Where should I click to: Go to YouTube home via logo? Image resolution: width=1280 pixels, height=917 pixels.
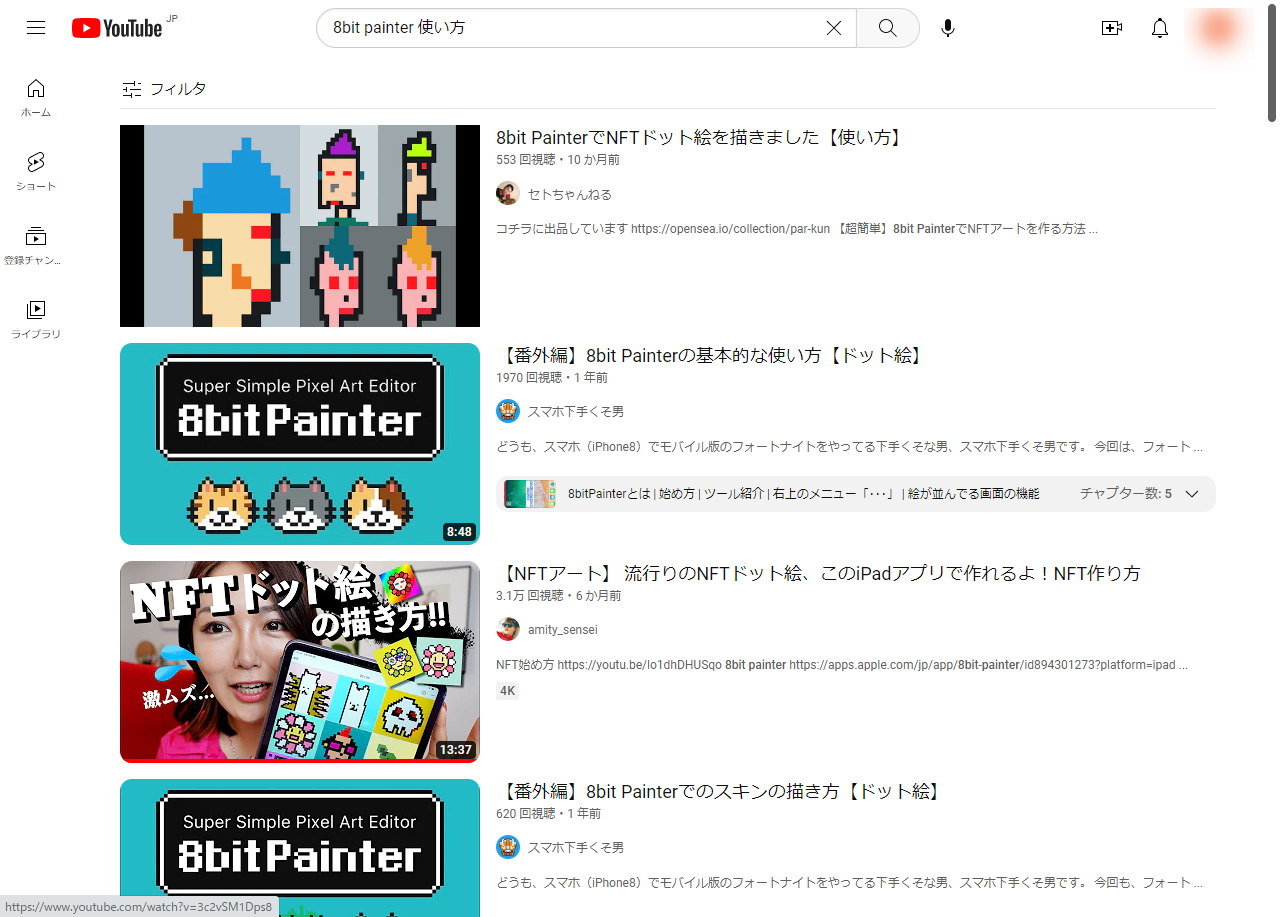click(x=117, y=28)
